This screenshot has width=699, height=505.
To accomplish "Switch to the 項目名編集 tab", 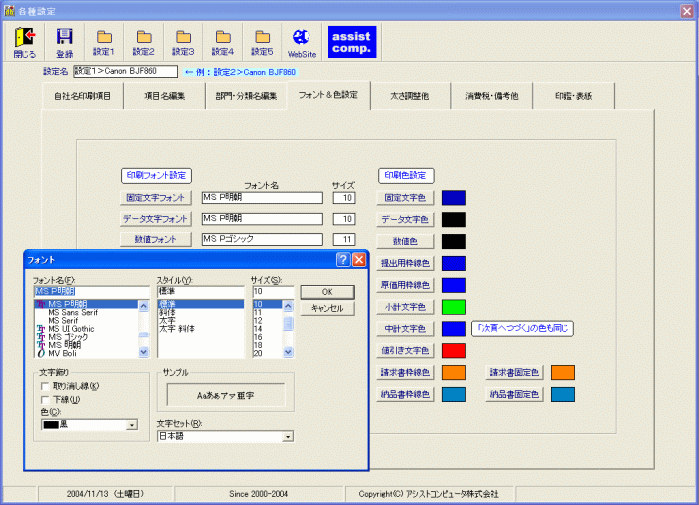I will 164,96.
